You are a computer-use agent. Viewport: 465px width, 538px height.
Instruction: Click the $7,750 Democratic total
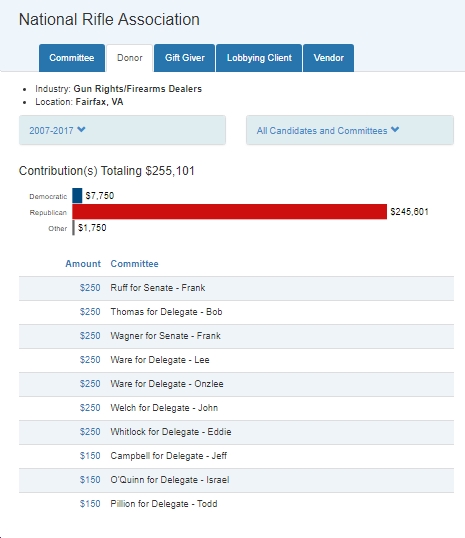pyautogui.click(x=100, y=196)
